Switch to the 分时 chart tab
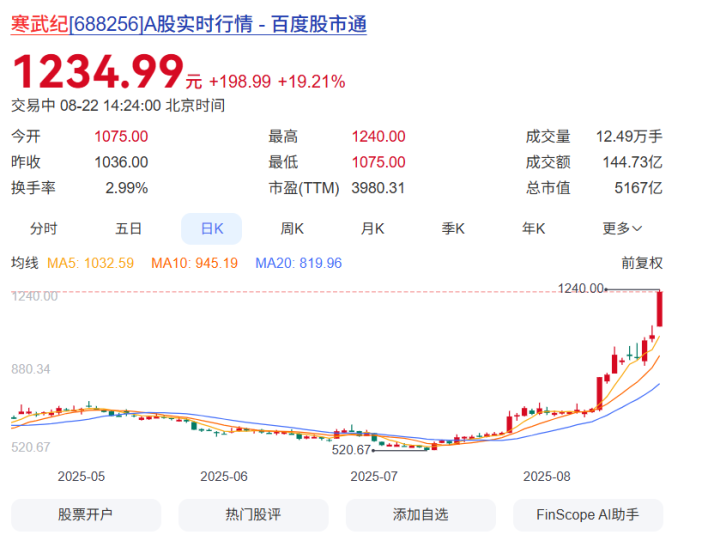Viewport: 720px width, 541px height. [44, 229]
